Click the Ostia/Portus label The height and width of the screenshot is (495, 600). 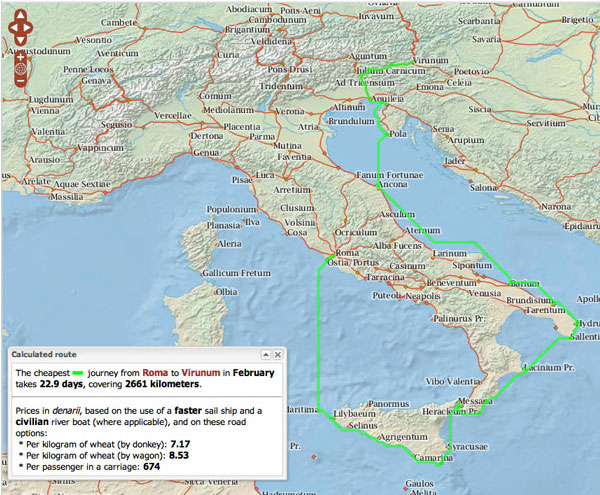pyautogui.click(x=353, y=263)
